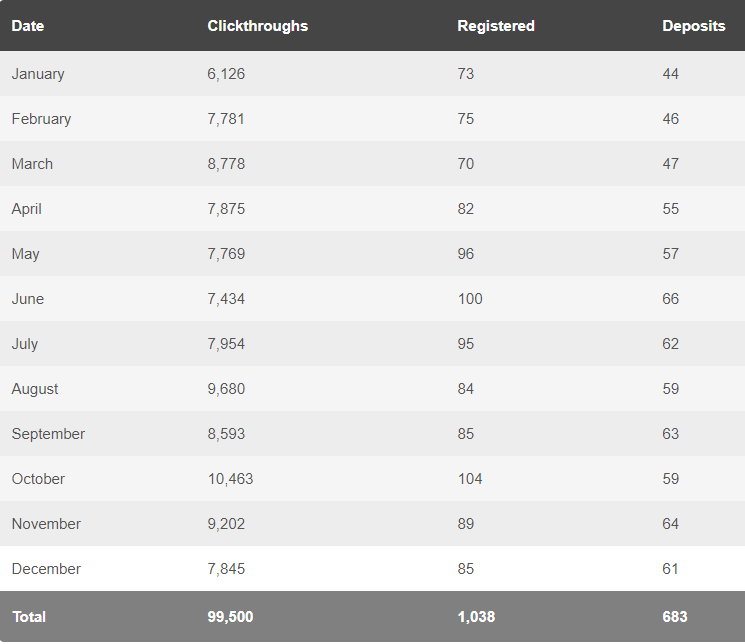Select total deposits value 683
745x644 pixels.
[675, 617]
